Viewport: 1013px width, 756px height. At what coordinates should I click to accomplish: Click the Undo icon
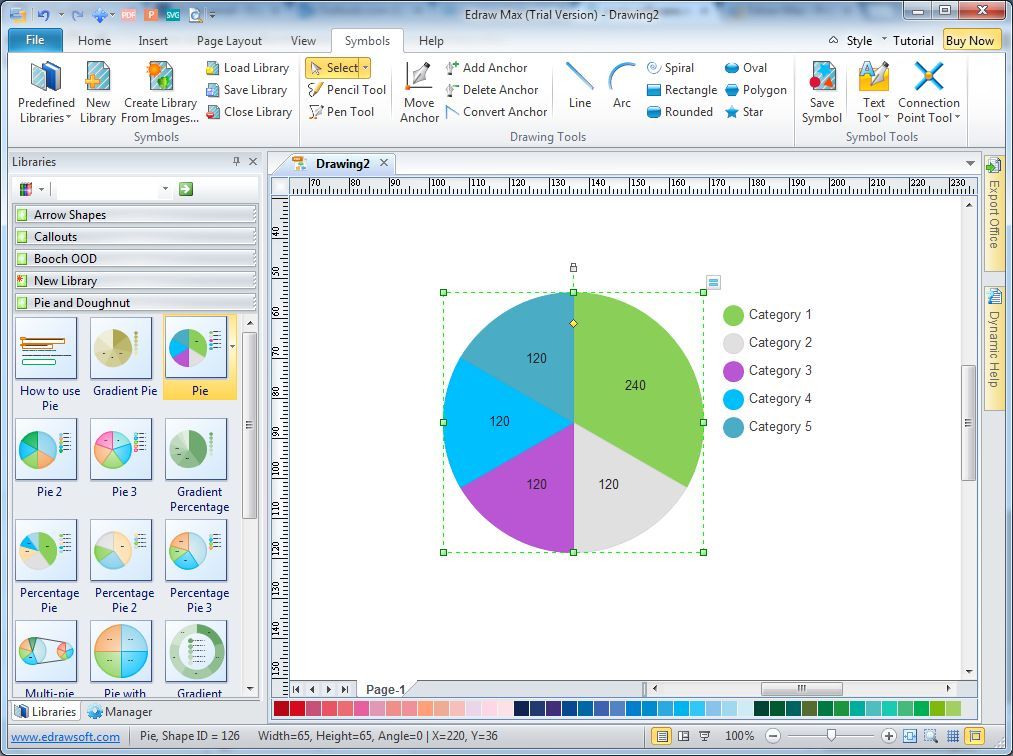(45, 14)
